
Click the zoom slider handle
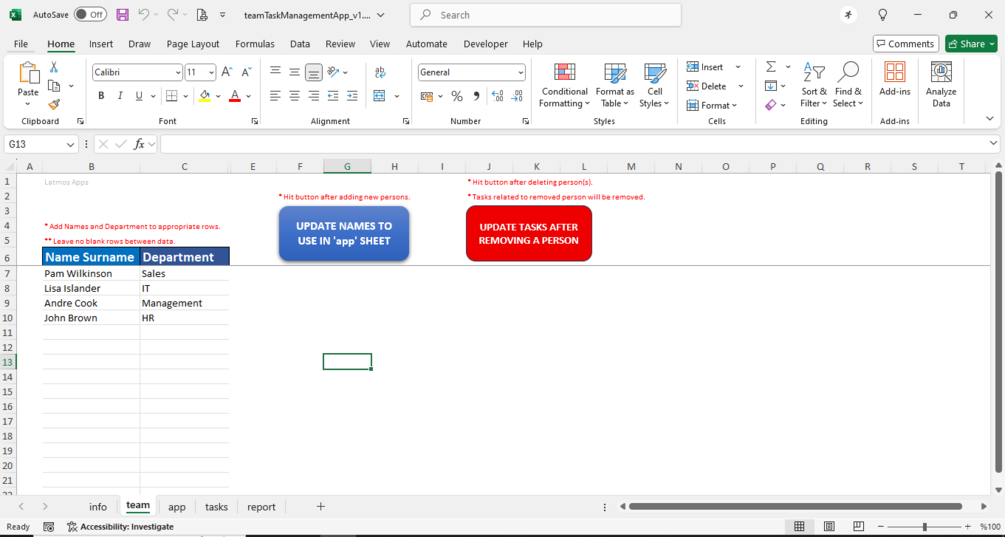pos(924,527)
